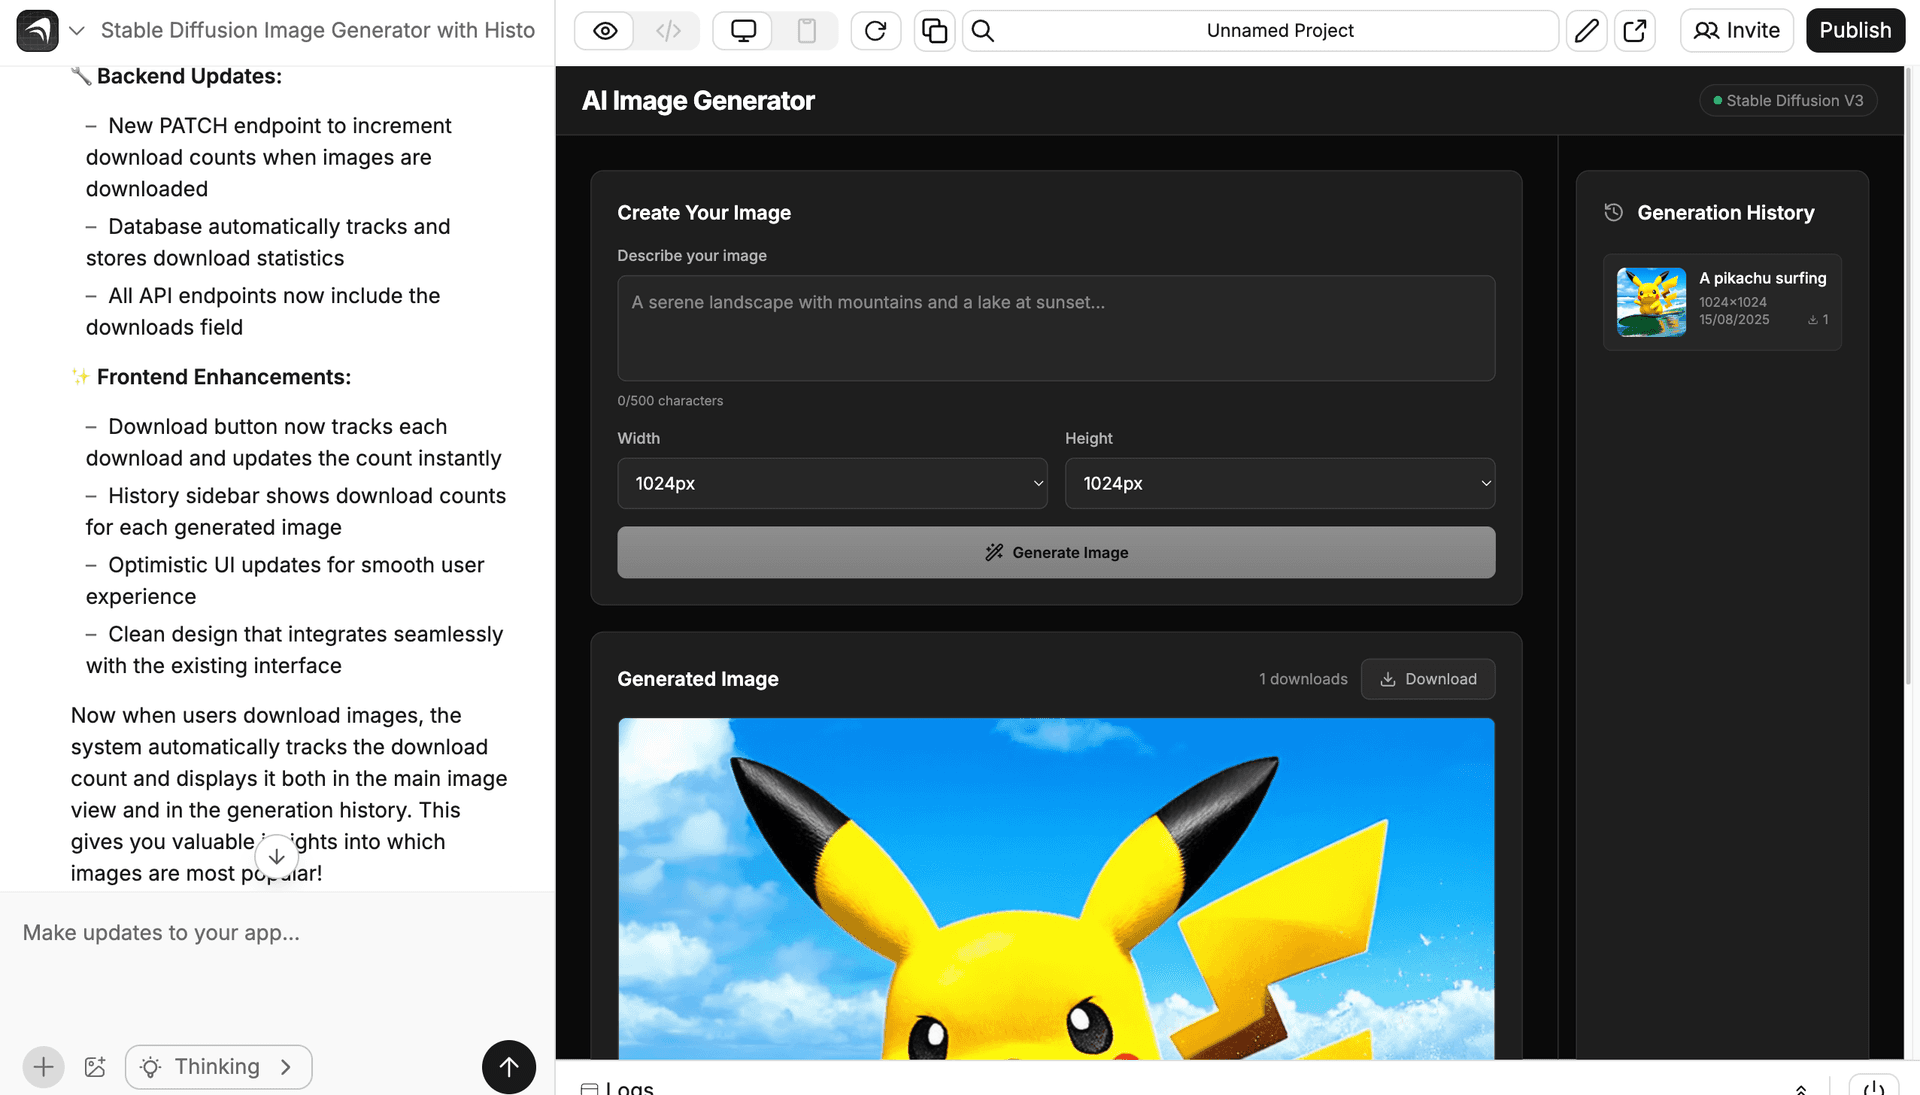Screen dimensions: 1920x1095
Task: Open preview mode with the eye icon
Action: pyautogui.click(x=604, y=30)
